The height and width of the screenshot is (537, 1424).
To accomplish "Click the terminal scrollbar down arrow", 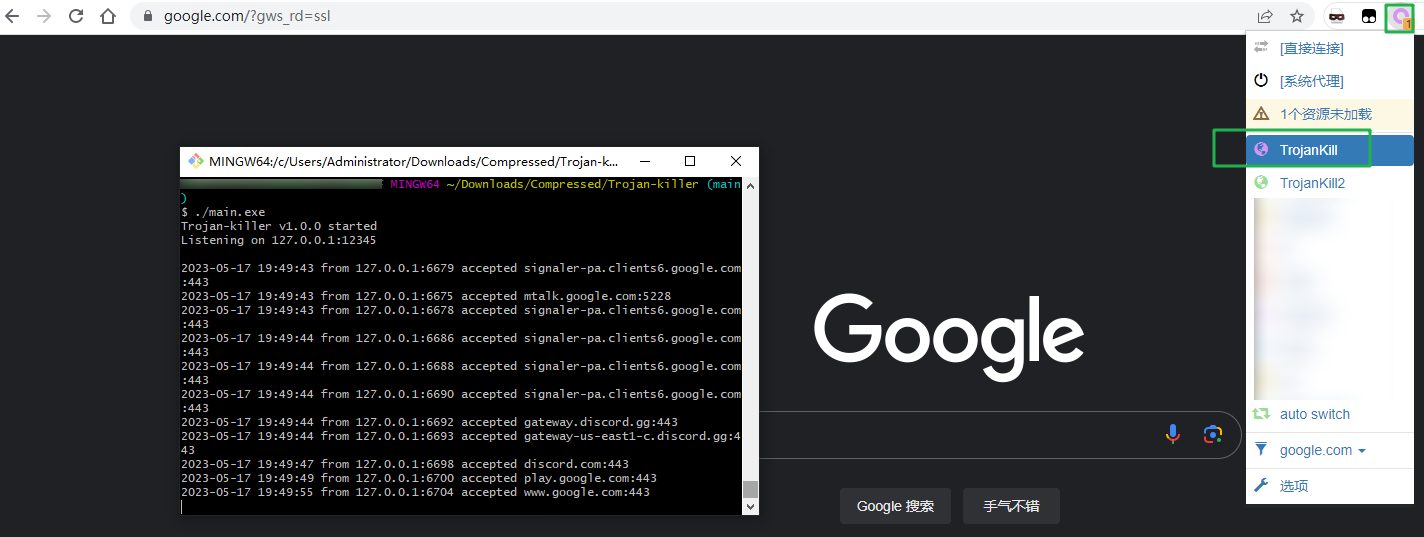I will point(751,507).
